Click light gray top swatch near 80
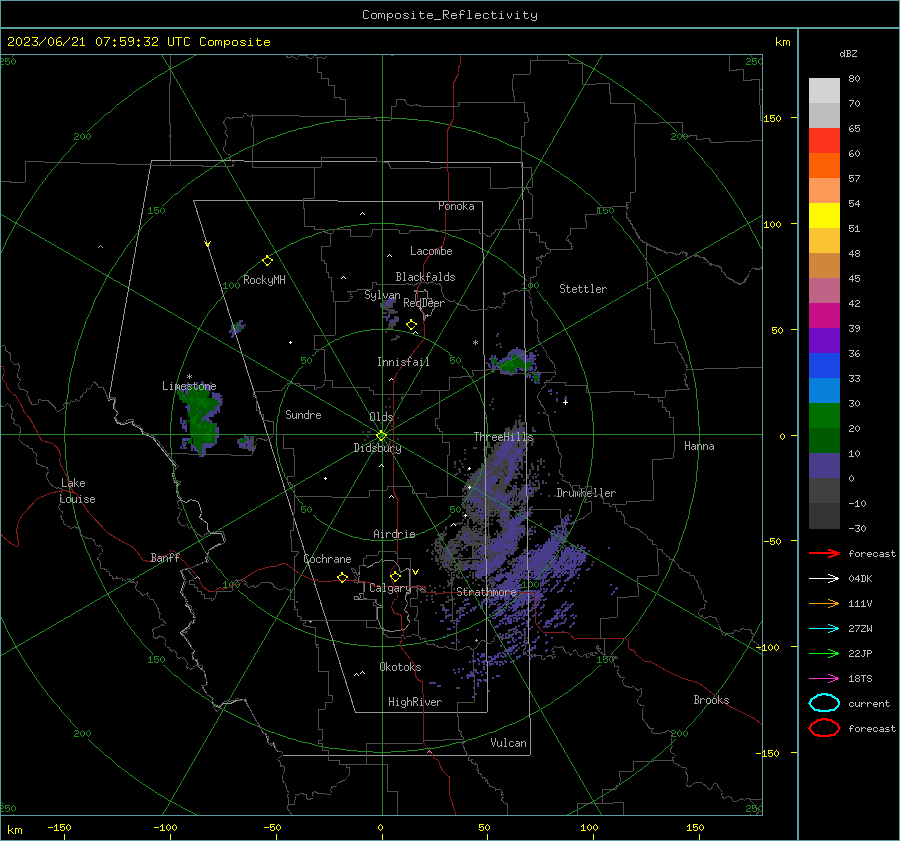 point(824,90)
